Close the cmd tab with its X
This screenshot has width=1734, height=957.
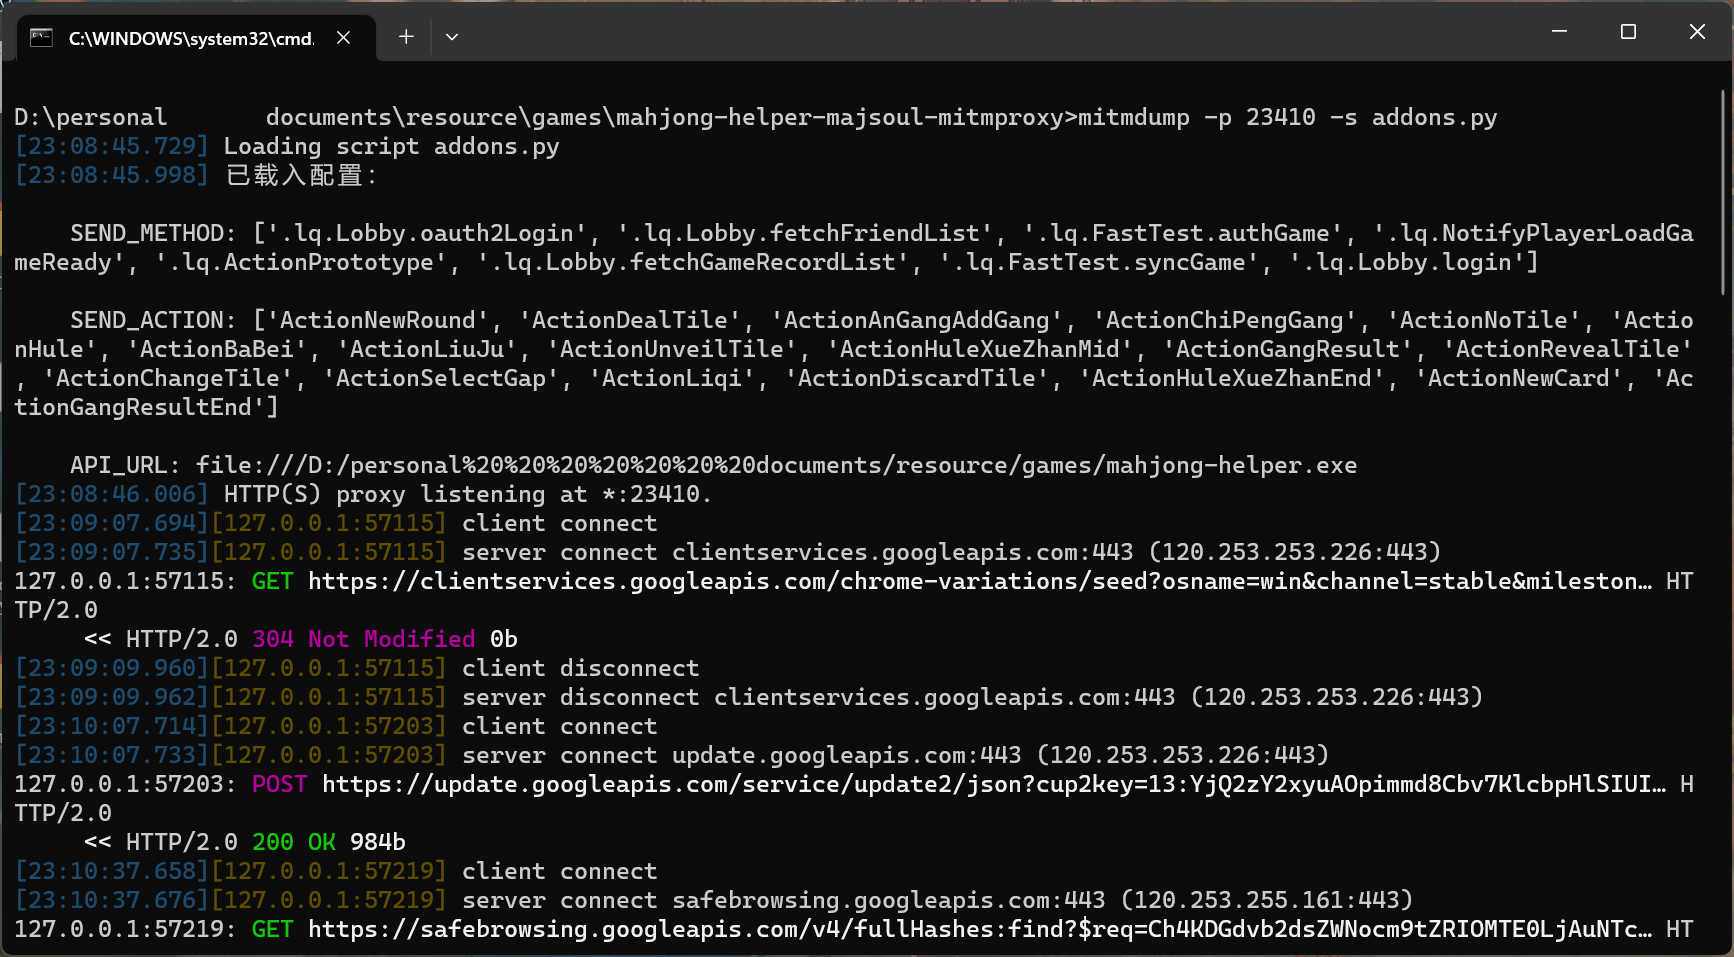pos(343,37)
